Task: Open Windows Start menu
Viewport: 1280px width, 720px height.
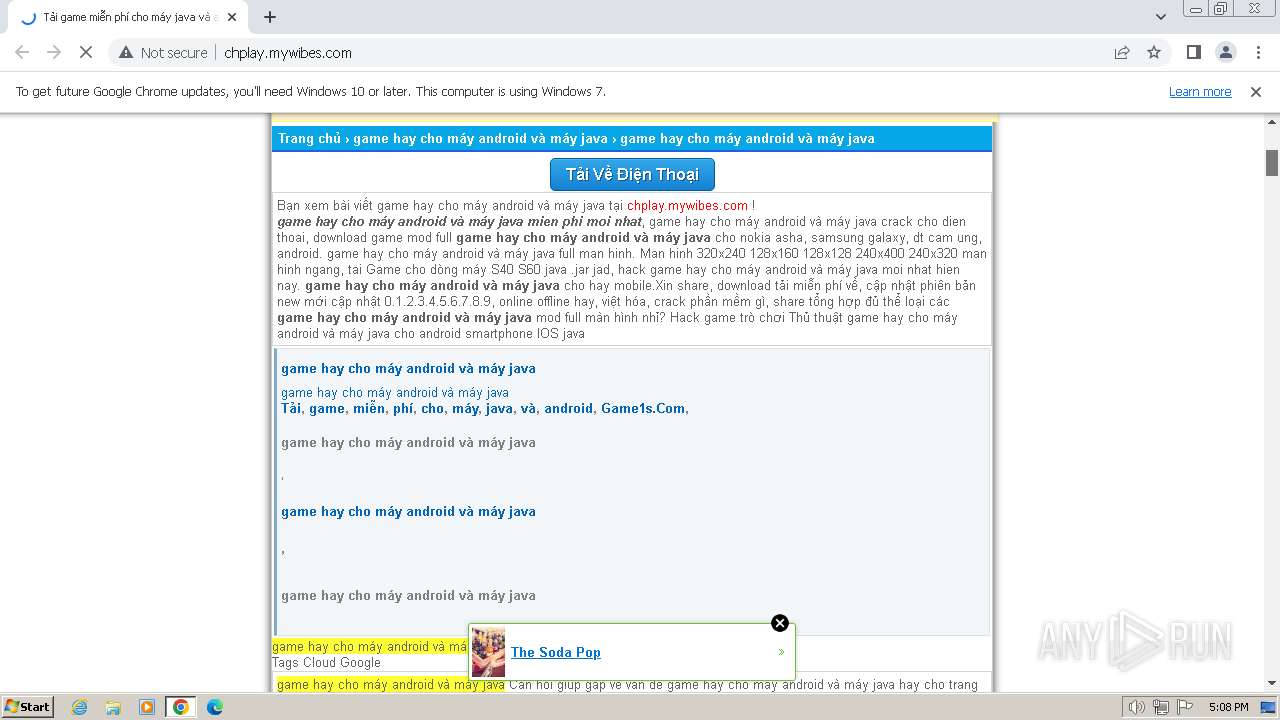Action: click(27, 707)
